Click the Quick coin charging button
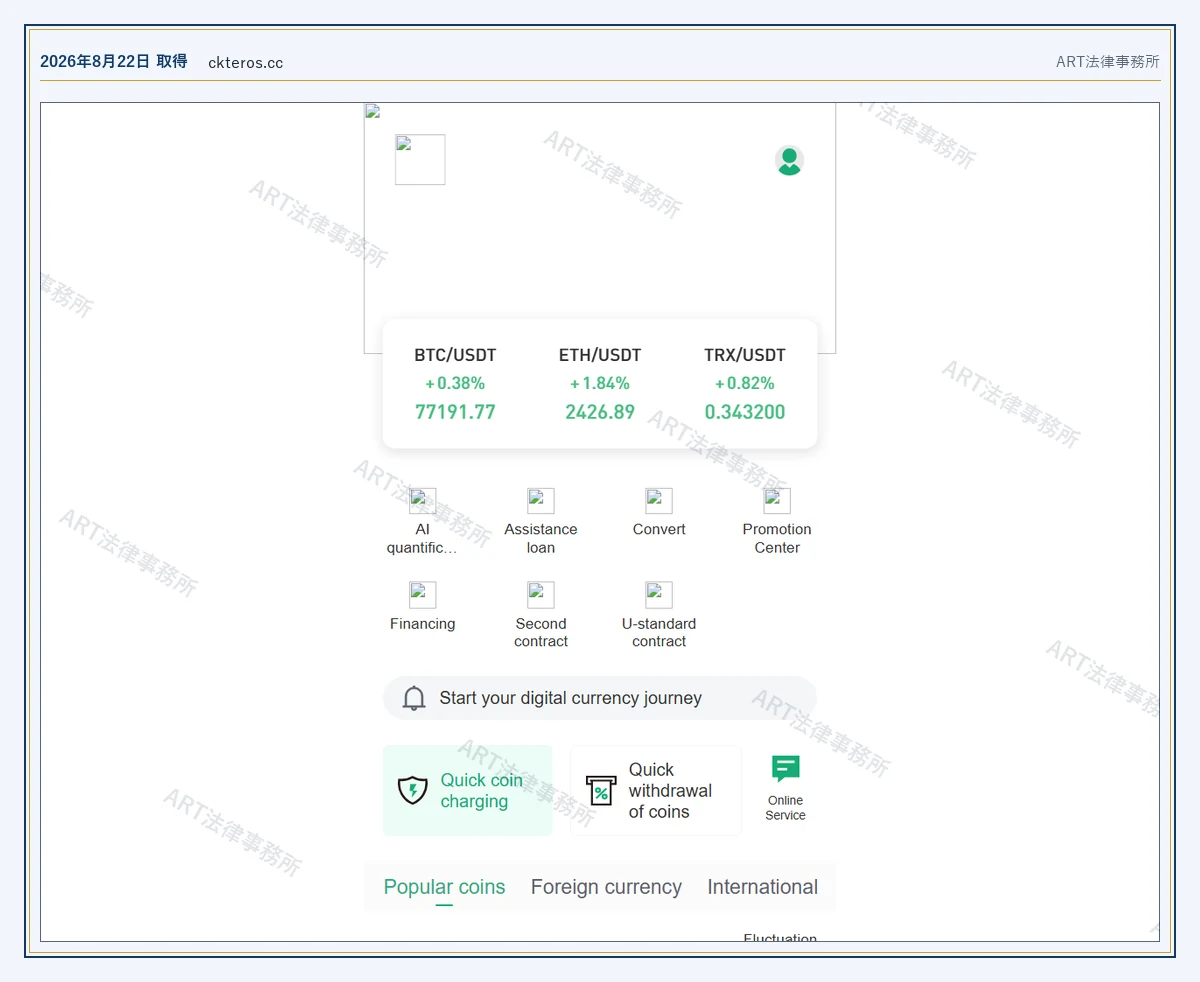Image resolution: width=1200 pixels, height=982 pixels. click(x=468, y=790)
